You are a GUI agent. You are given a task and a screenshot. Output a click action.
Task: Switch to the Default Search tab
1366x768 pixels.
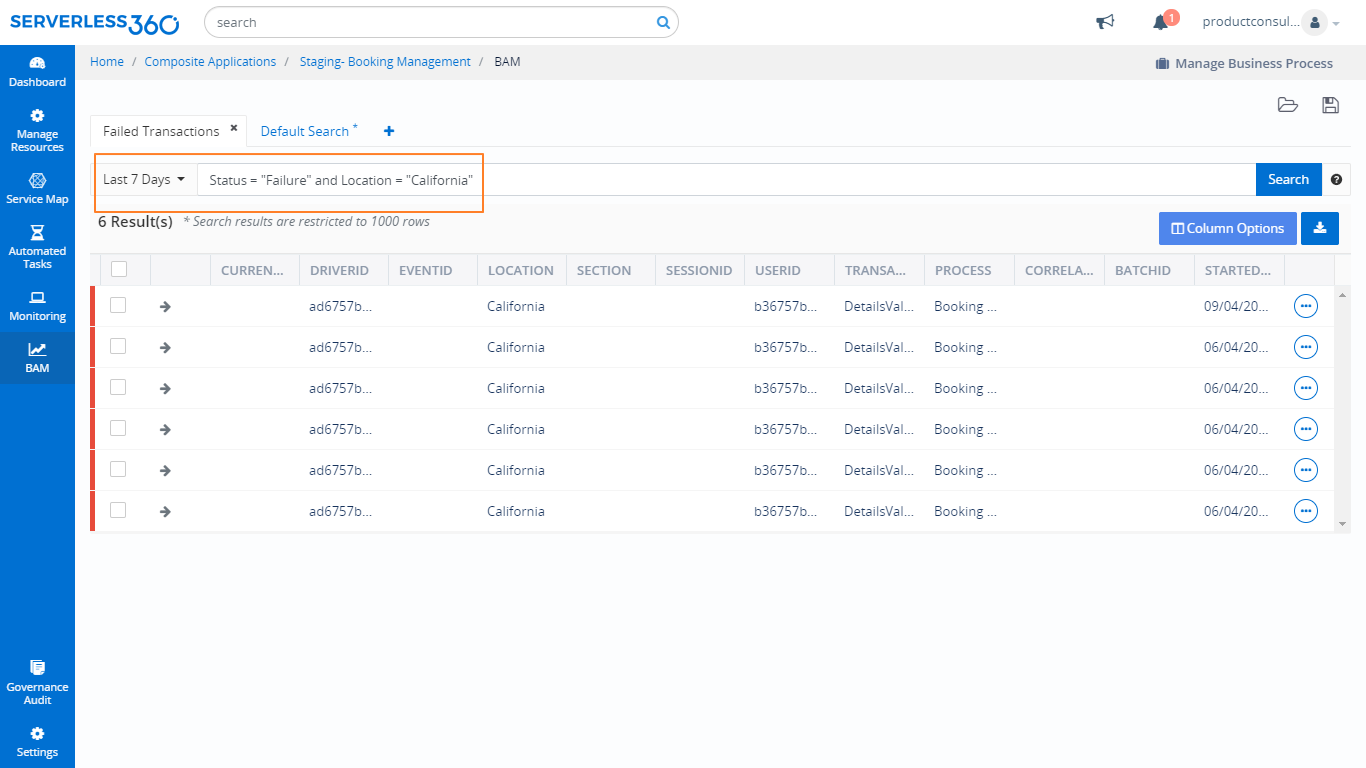click(305, 131)
